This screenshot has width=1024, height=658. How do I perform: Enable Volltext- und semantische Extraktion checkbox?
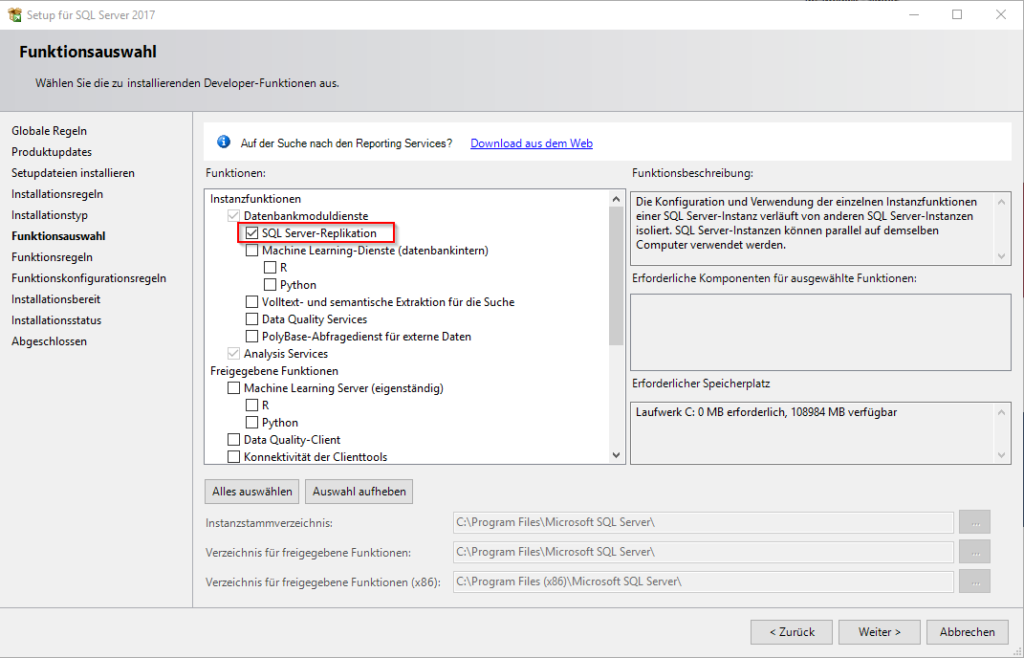pyautogui.click(x=252, y=302)
